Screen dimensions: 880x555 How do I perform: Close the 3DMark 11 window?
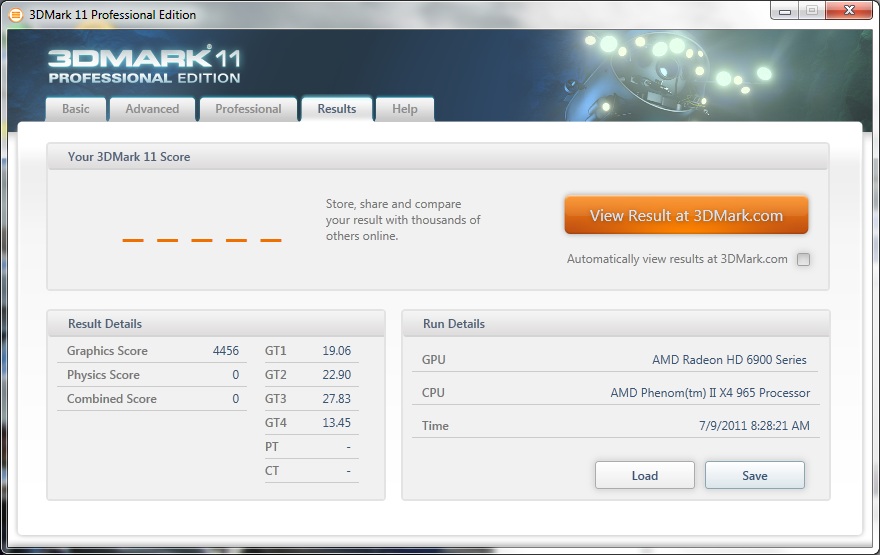coord(849,11)
